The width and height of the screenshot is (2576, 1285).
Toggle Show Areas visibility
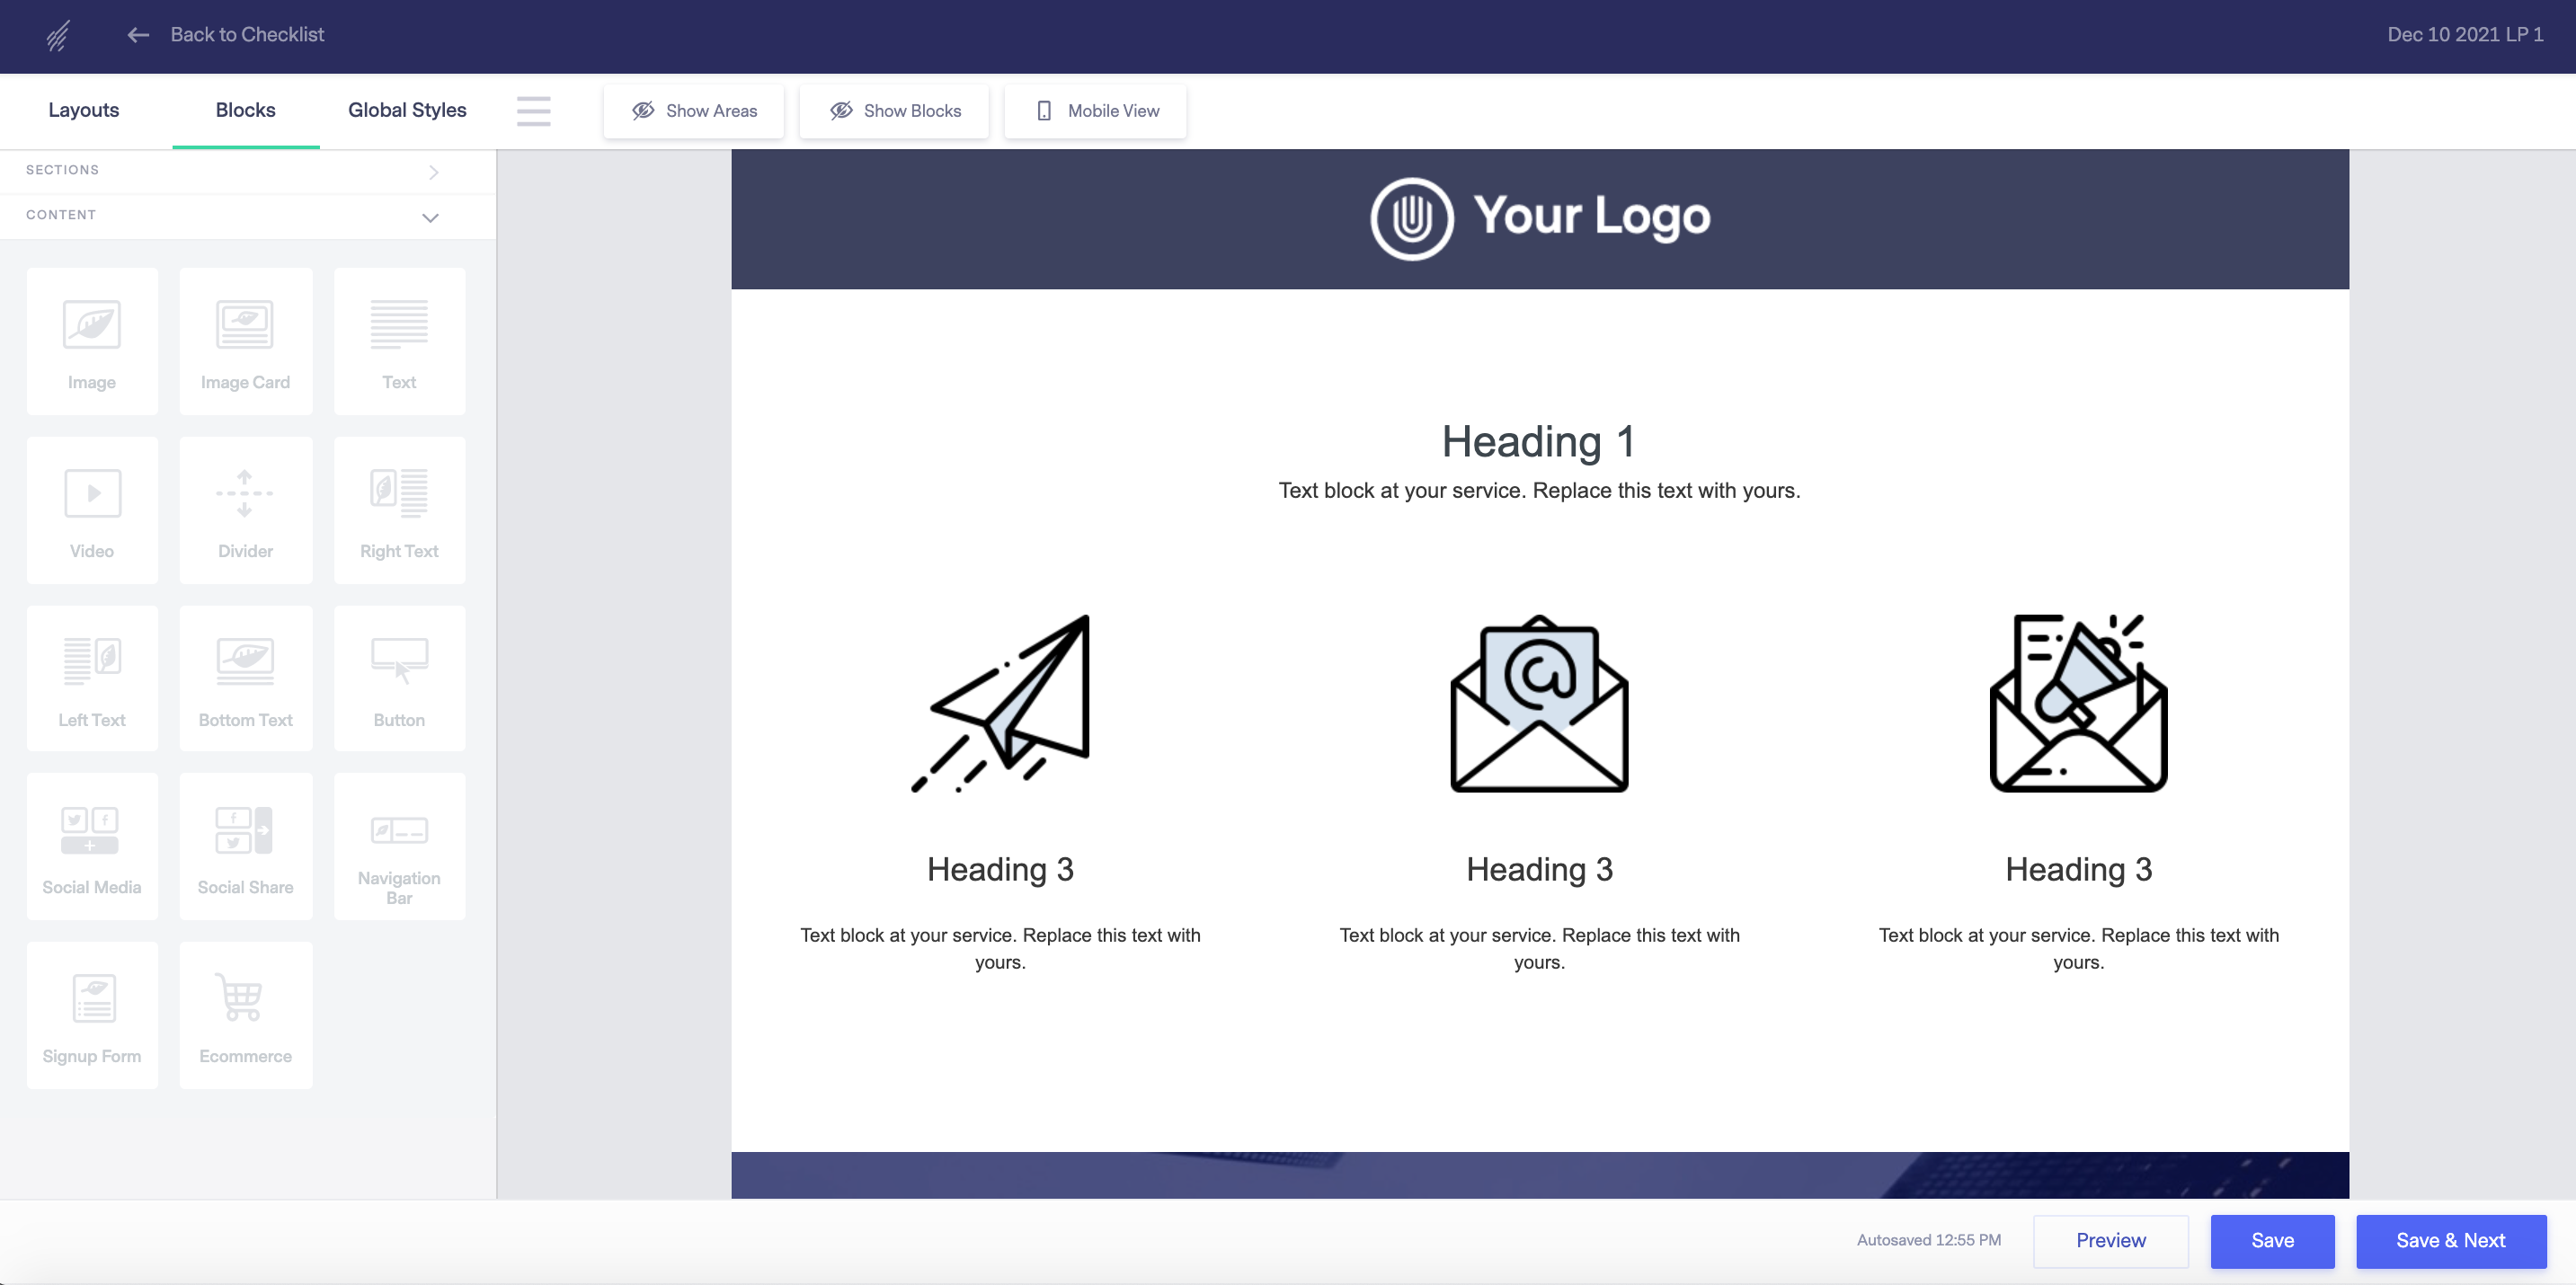[694, 111]
